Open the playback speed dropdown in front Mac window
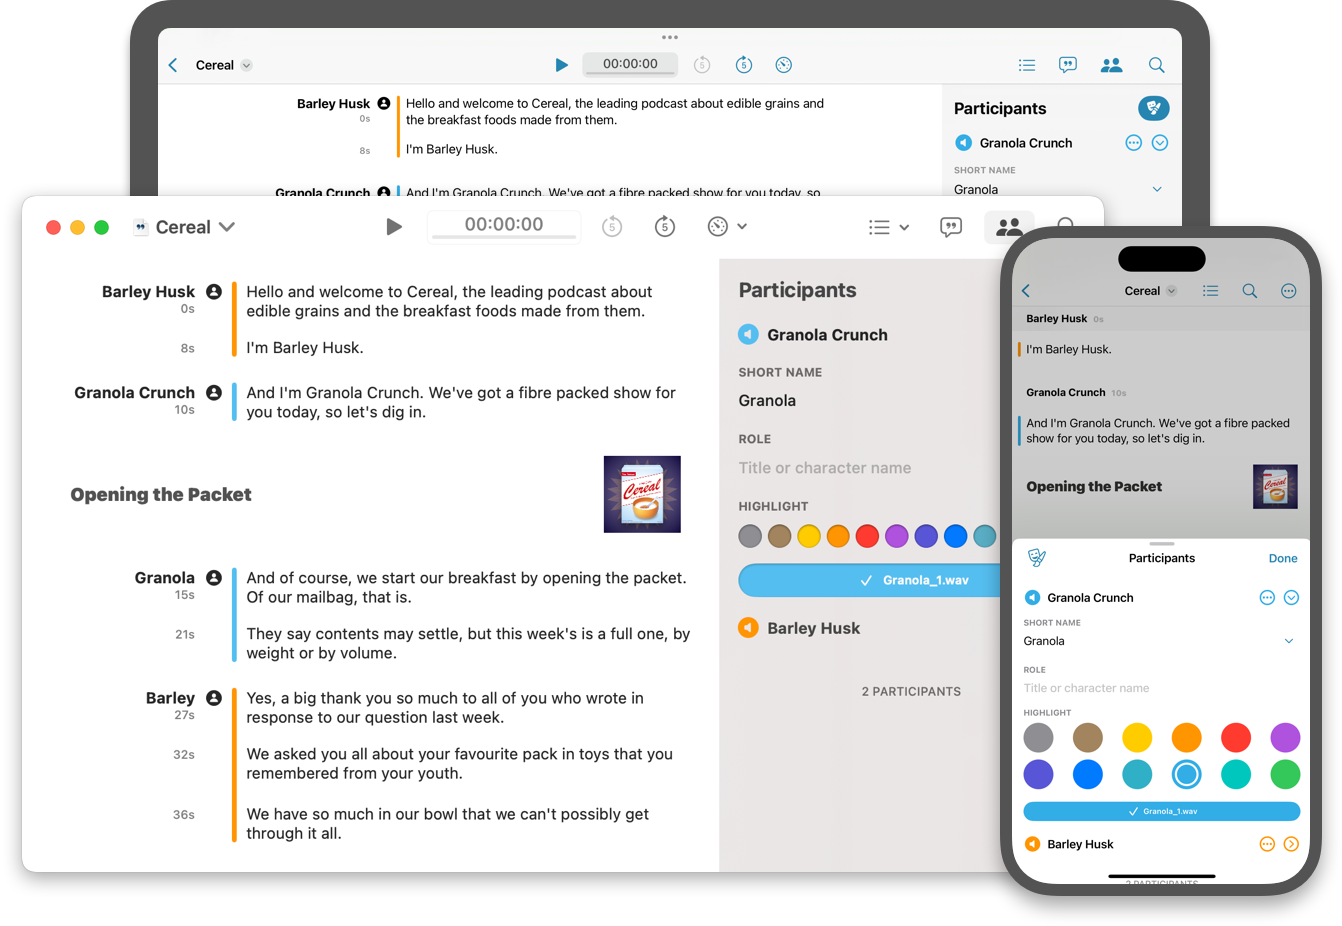The height and width of the screenshot is (926, 1342). click(x=727, y=227)
